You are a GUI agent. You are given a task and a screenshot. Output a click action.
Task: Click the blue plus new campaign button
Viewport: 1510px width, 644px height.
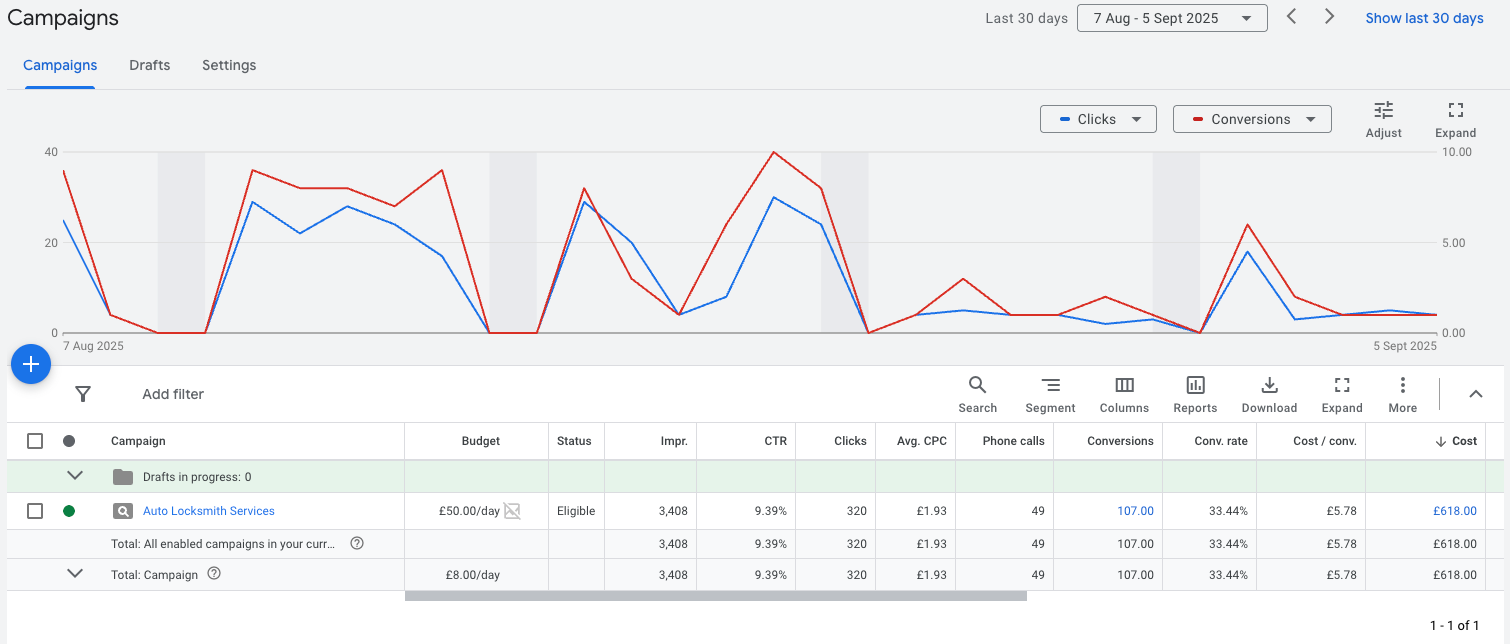tap(31, 365)
